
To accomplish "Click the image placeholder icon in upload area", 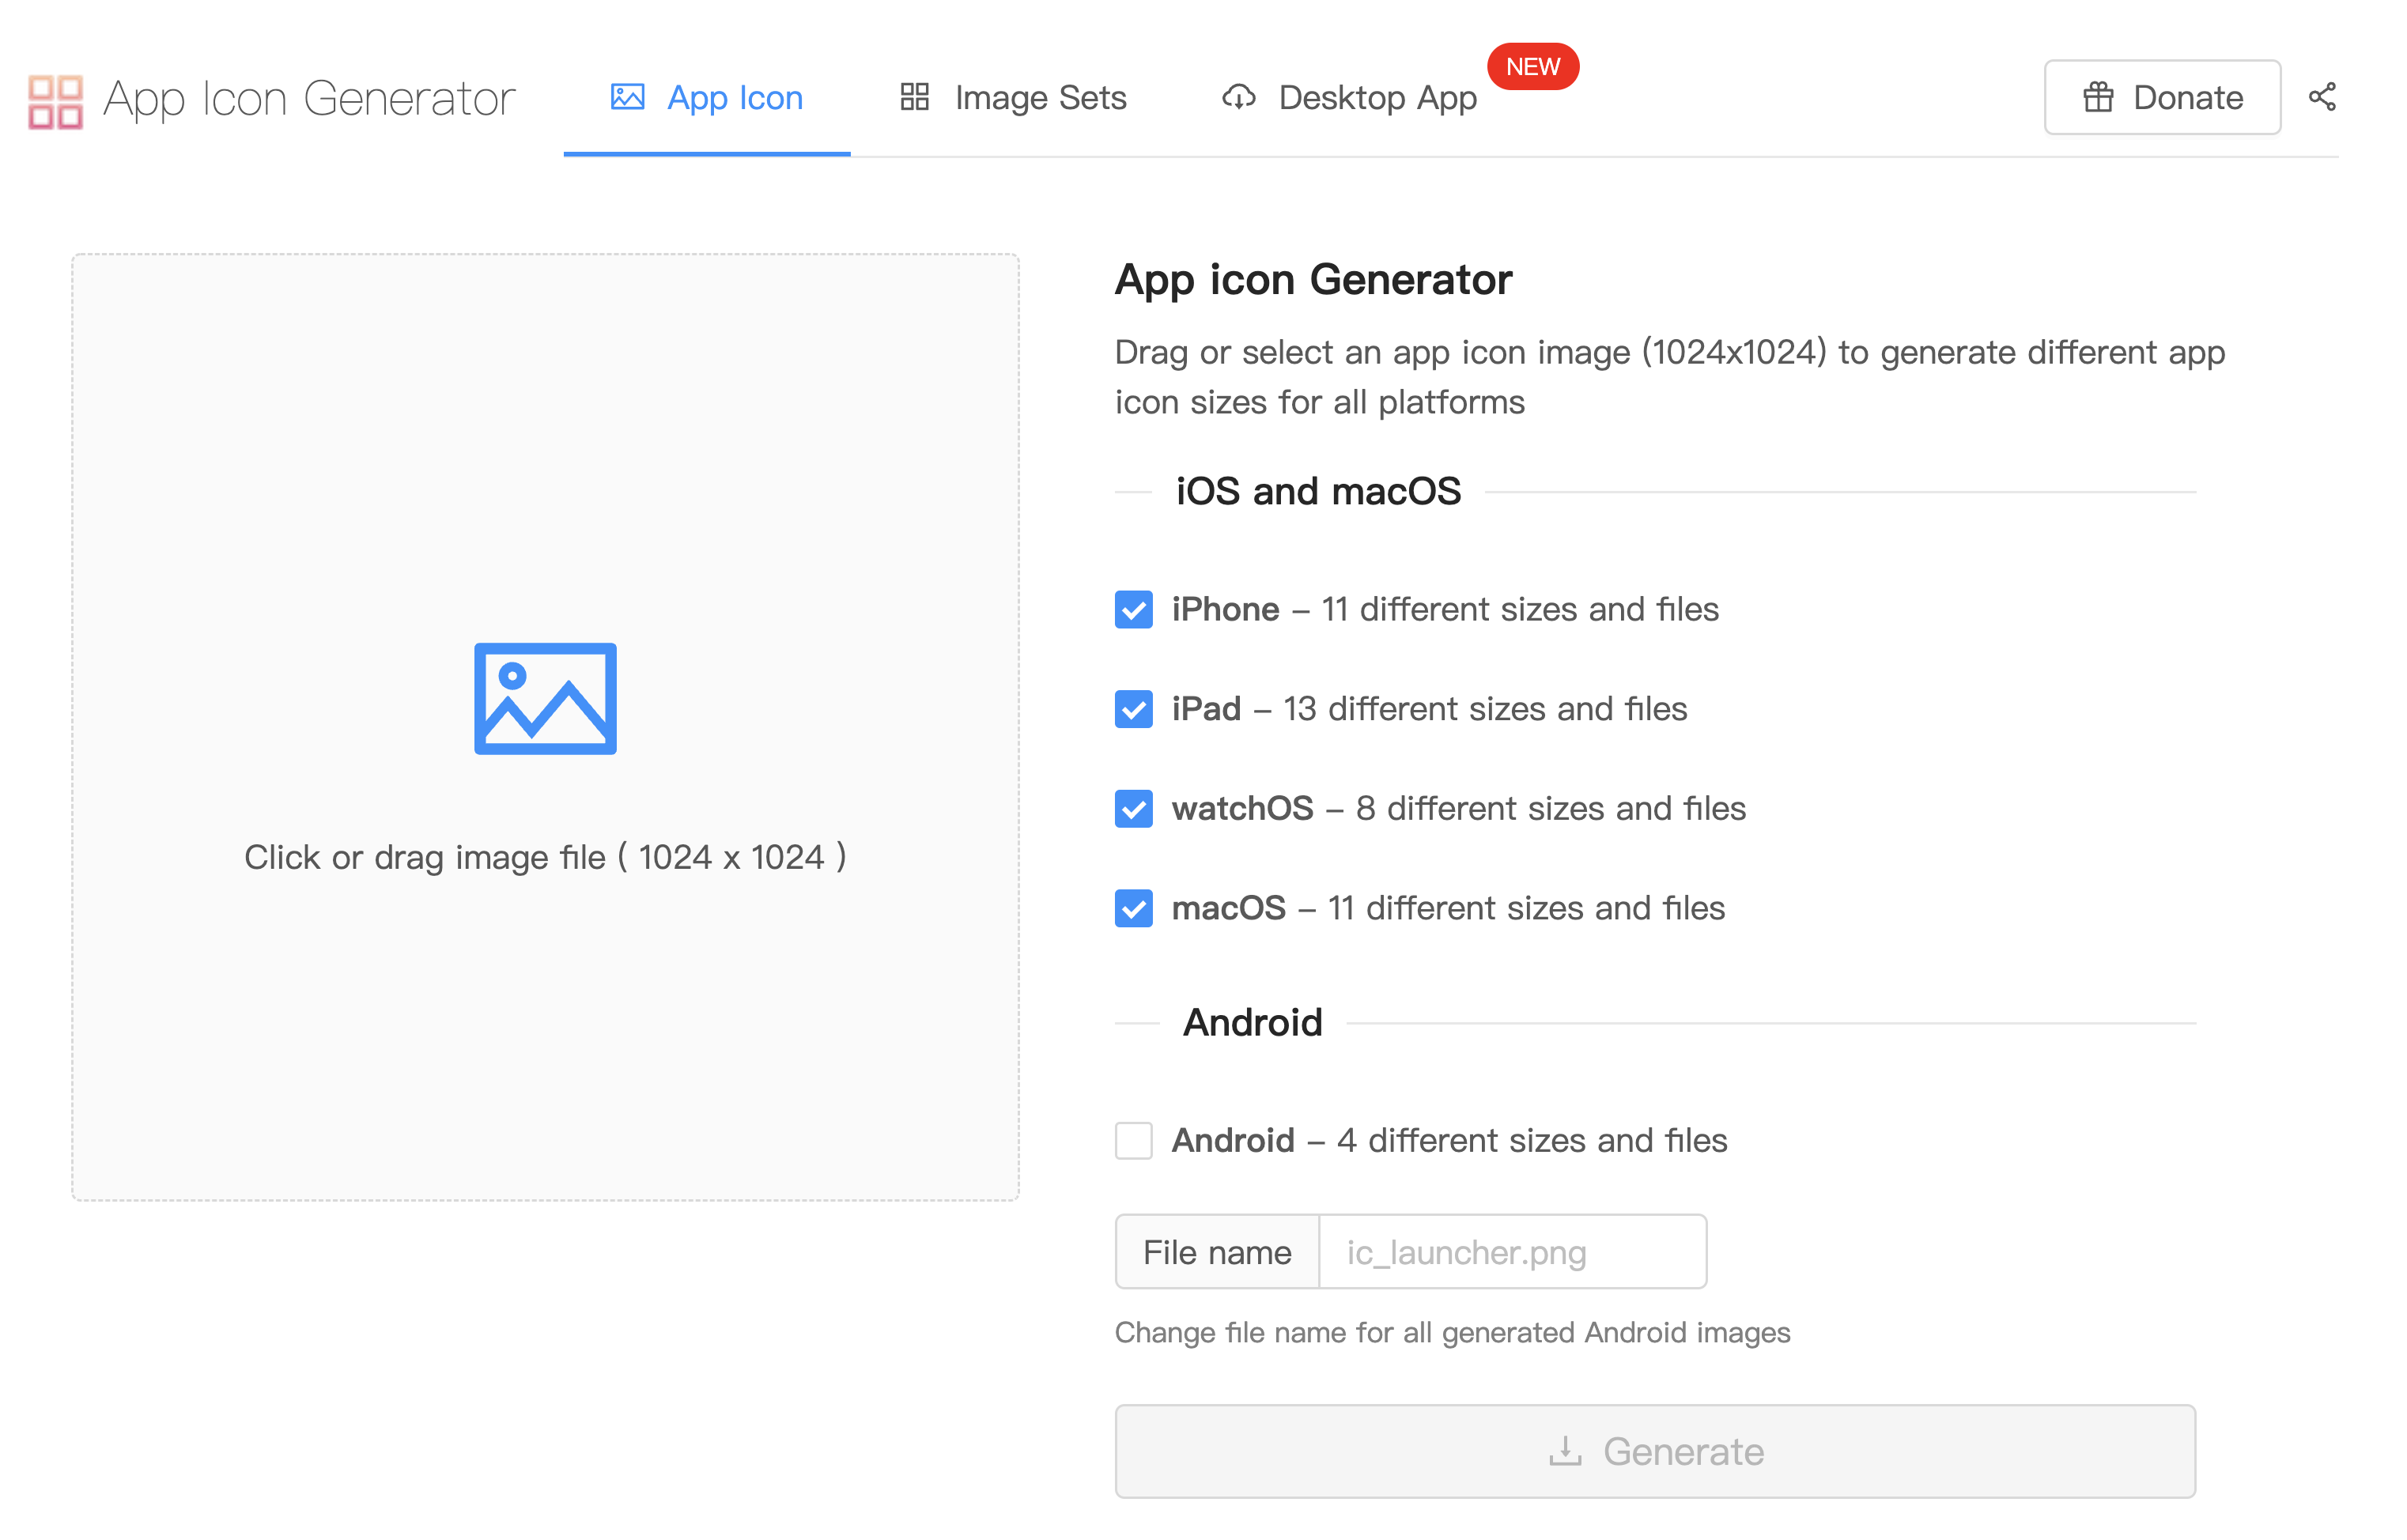I will pyautogui.click(x=545, y=698).
